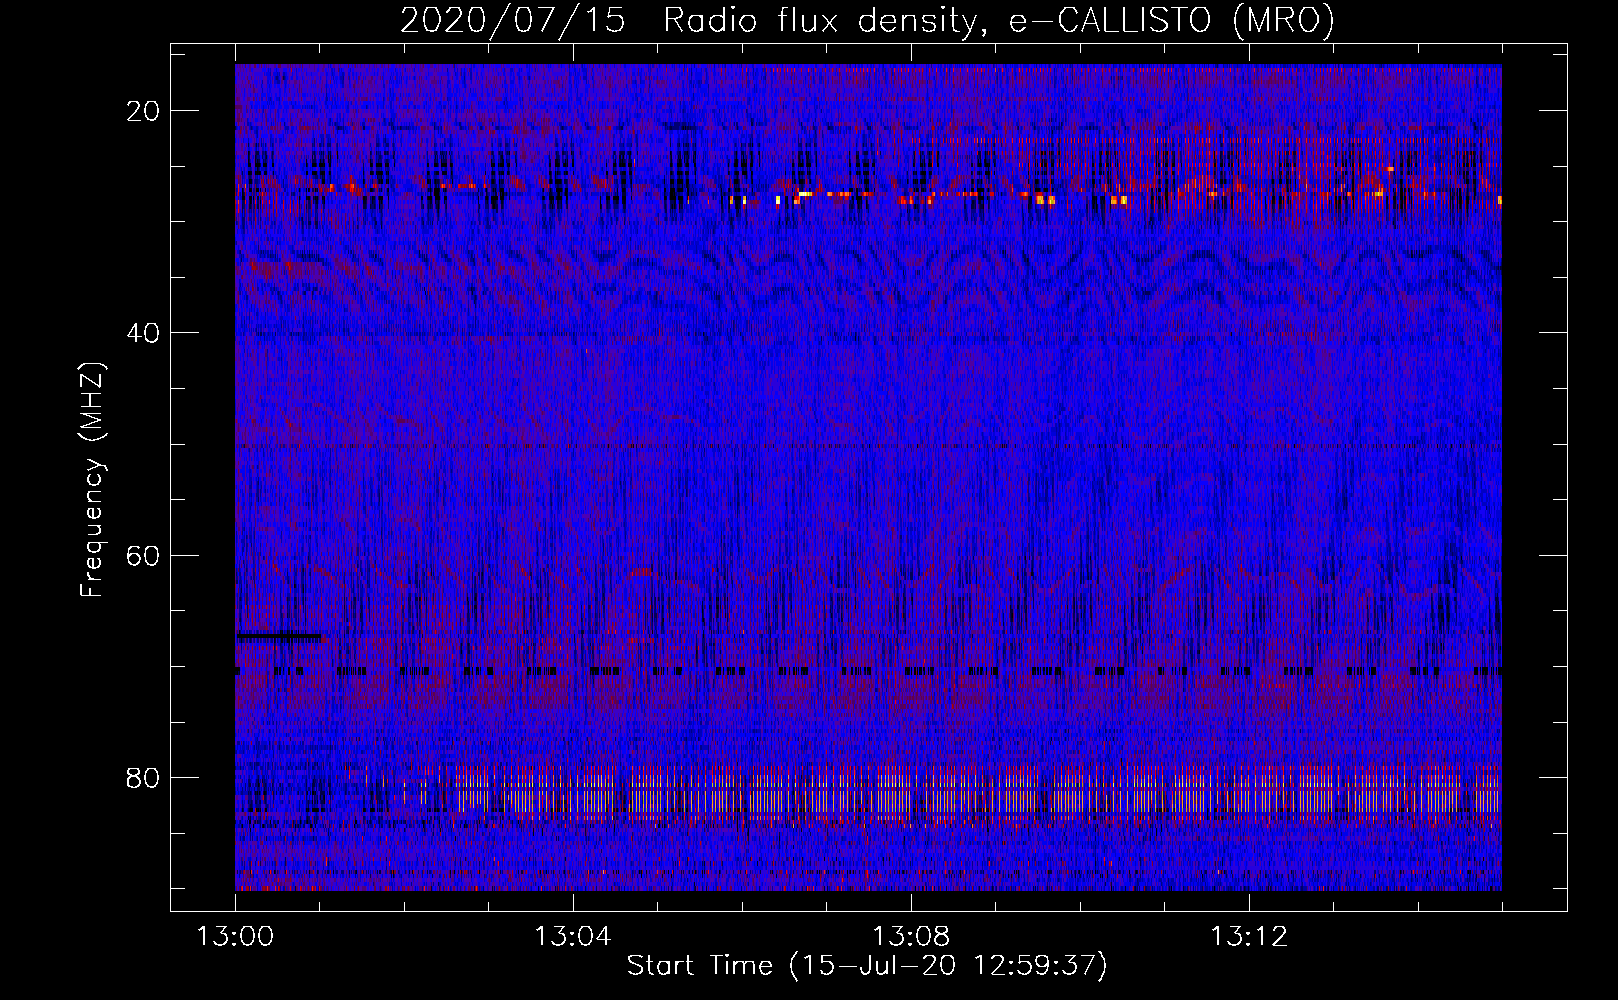Click the 'Start Time (15-Jul-20 12:59:37)' axis label
The height and width of the screenshot is (1000, 1618).
[x=867, y=966]
